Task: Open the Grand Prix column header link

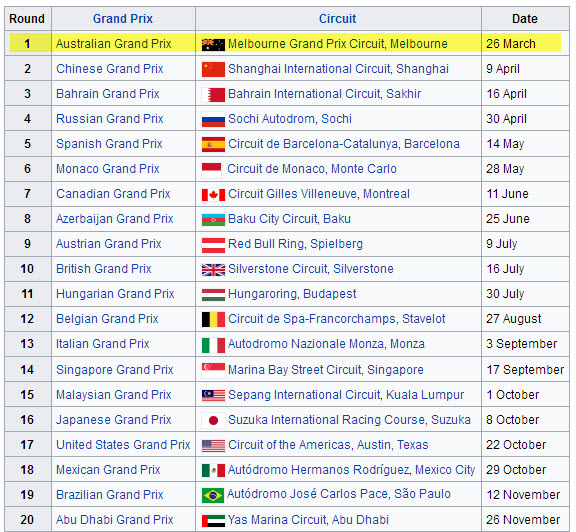Action: tap(123, 19)
